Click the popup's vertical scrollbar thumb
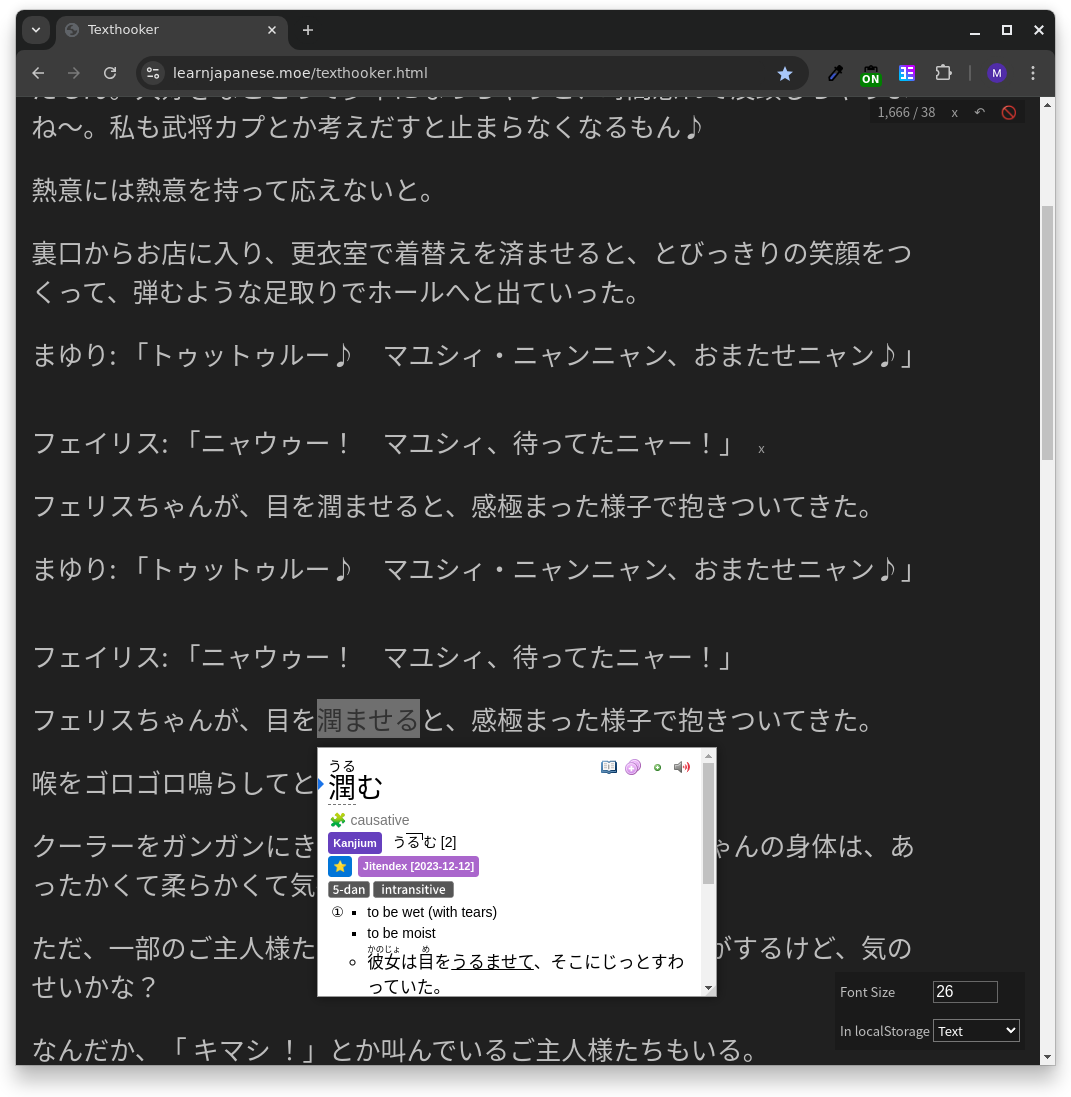 708,823
